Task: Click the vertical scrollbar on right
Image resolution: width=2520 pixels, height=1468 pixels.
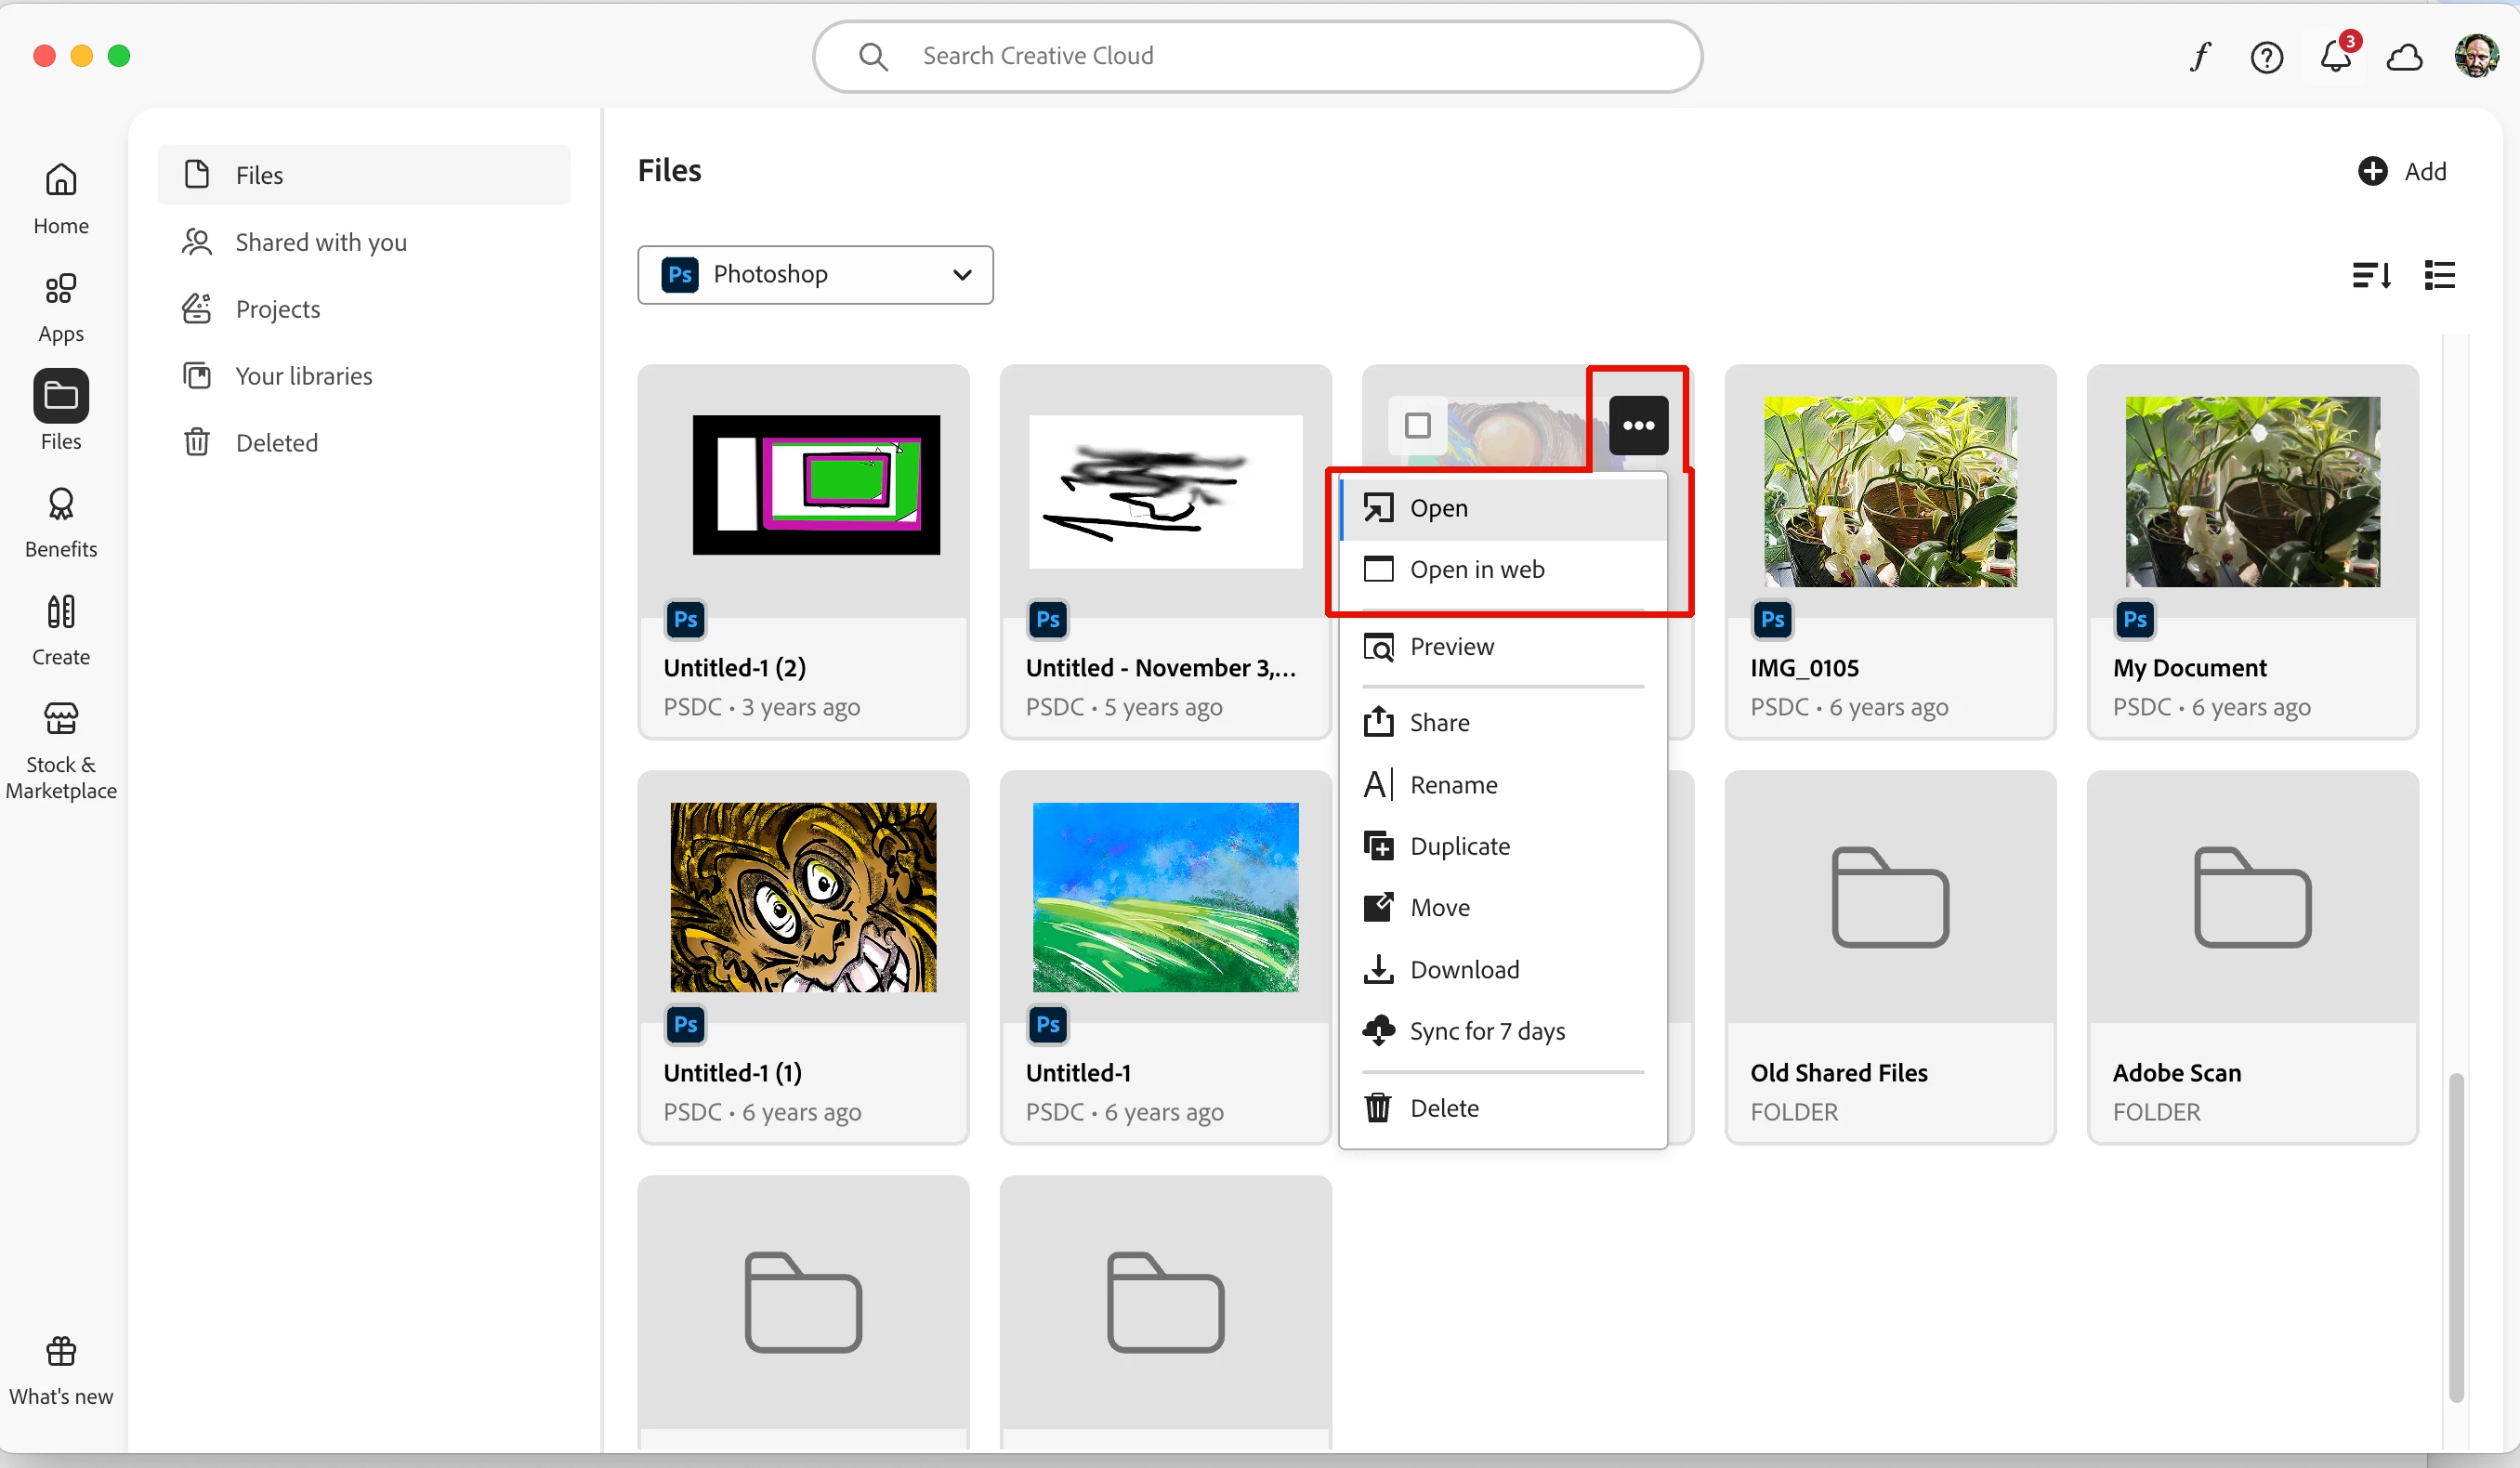Action: pos(2455,1236)
